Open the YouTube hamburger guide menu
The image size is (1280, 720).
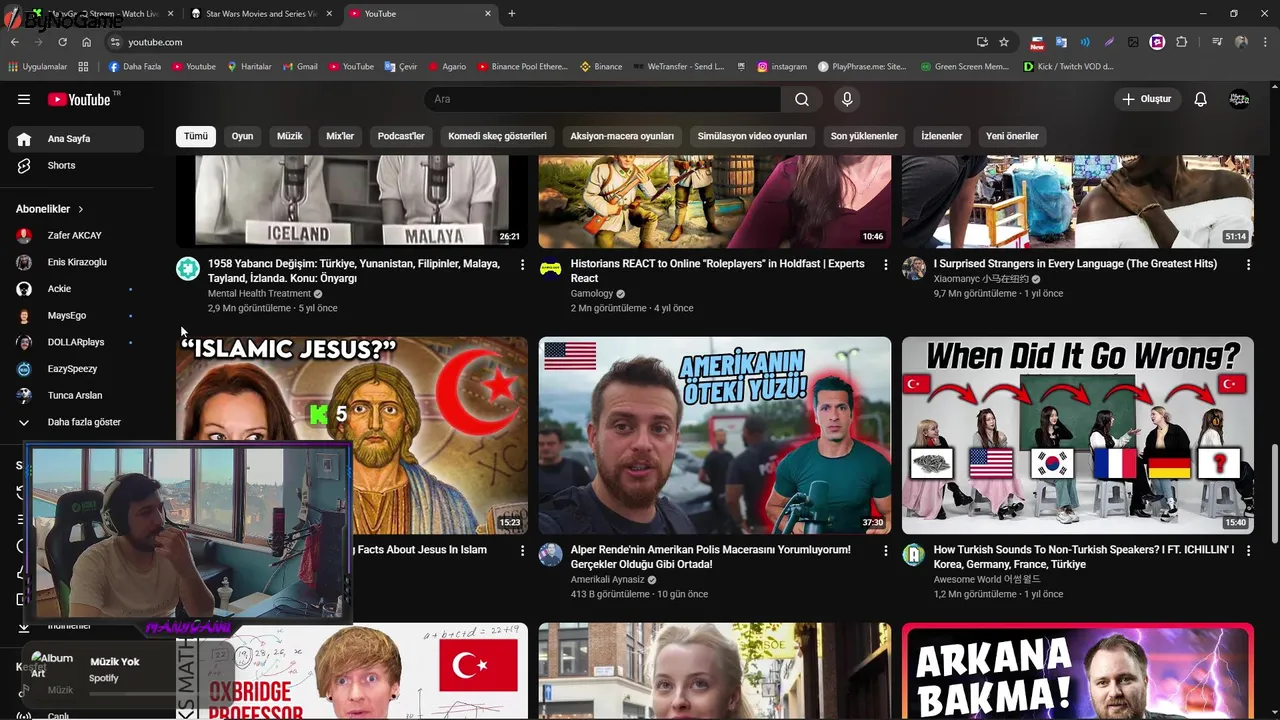(24, 99)
